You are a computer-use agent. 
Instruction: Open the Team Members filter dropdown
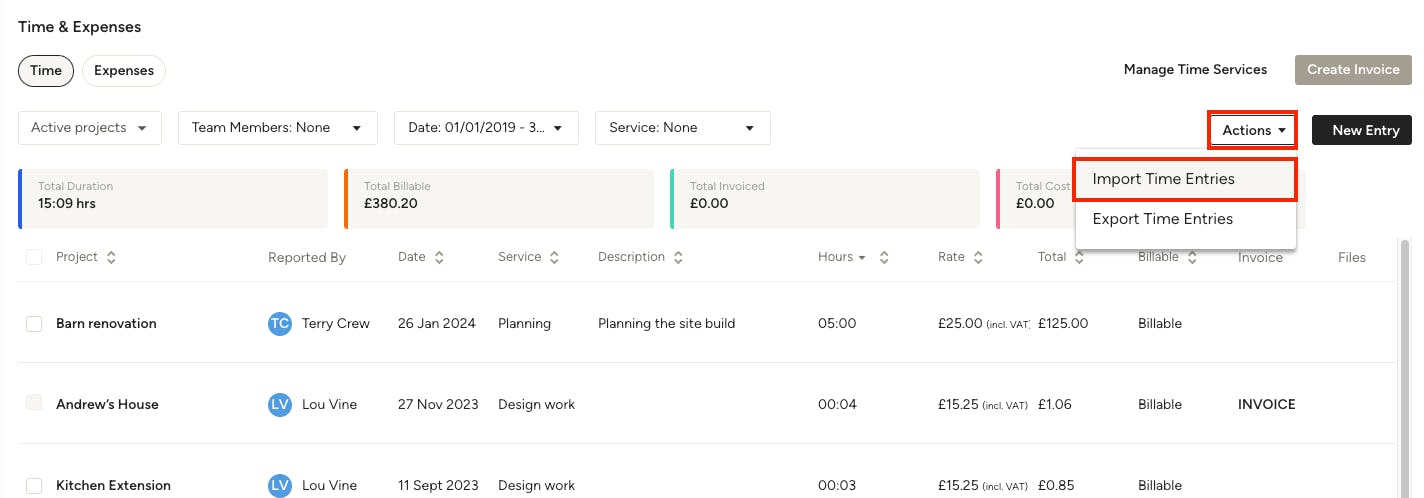point(278,128)
